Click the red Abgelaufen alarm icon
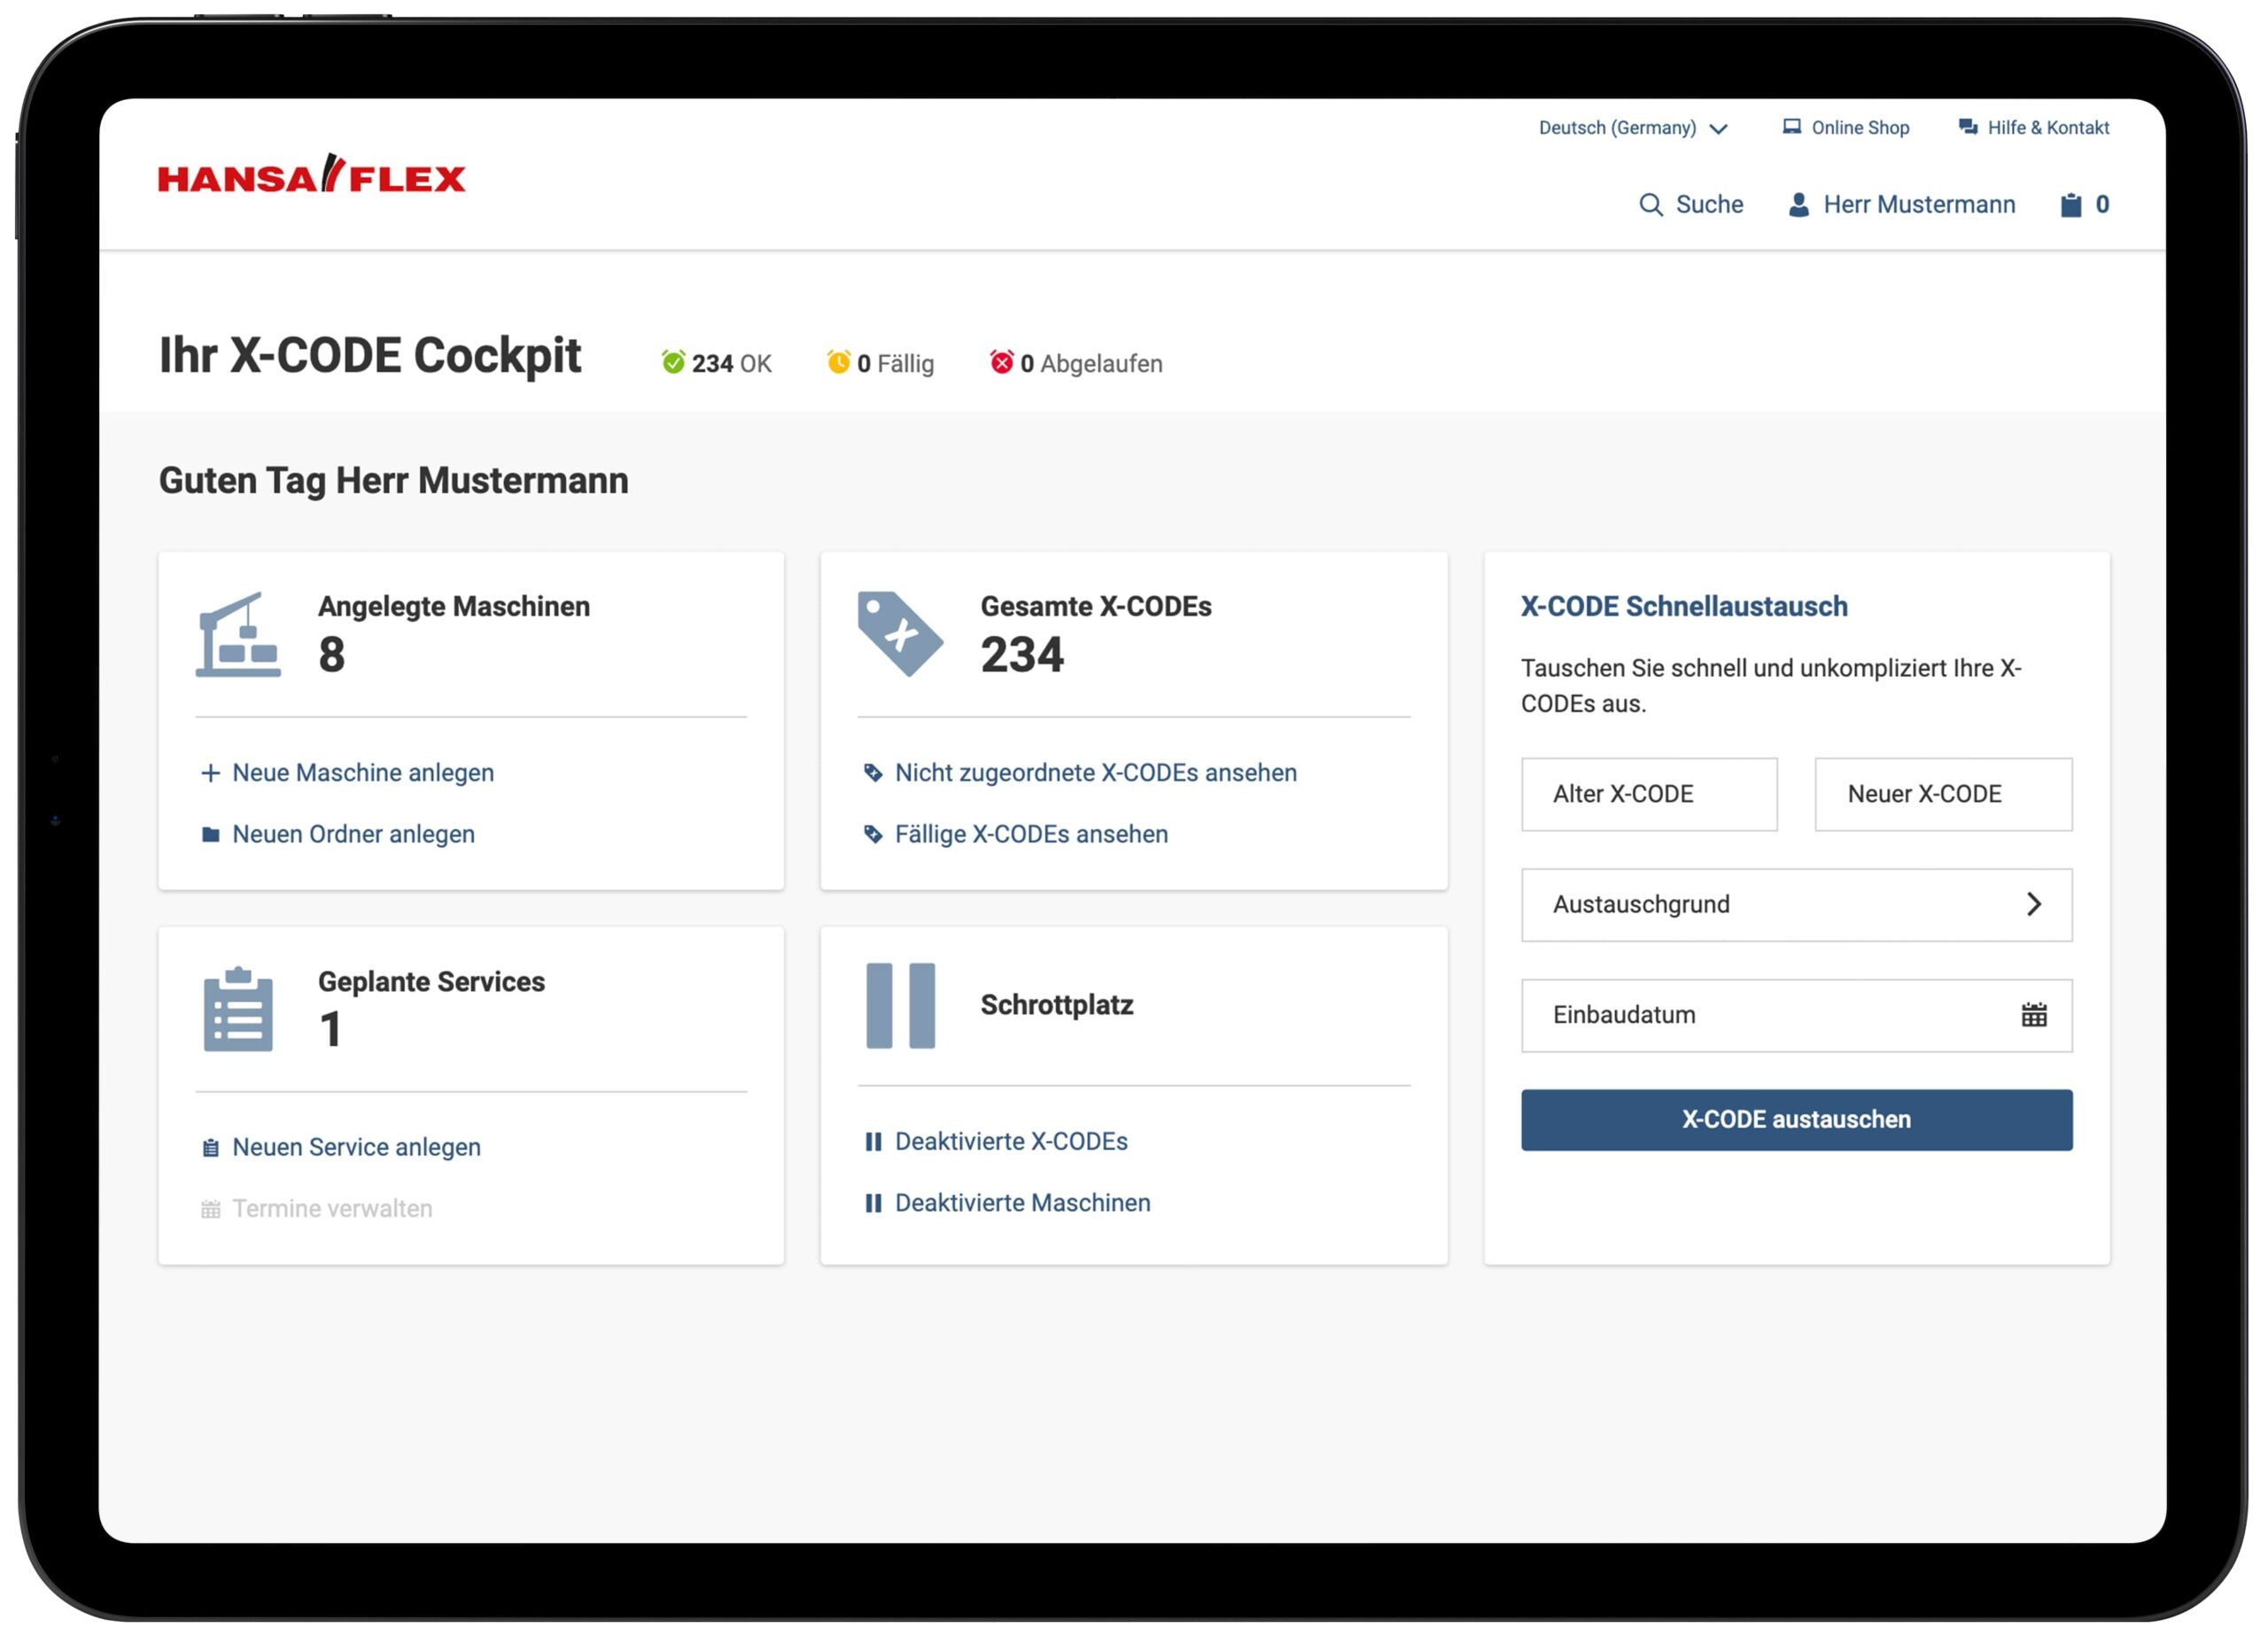The image size is (2268, 1643). tap(1001, 362)
